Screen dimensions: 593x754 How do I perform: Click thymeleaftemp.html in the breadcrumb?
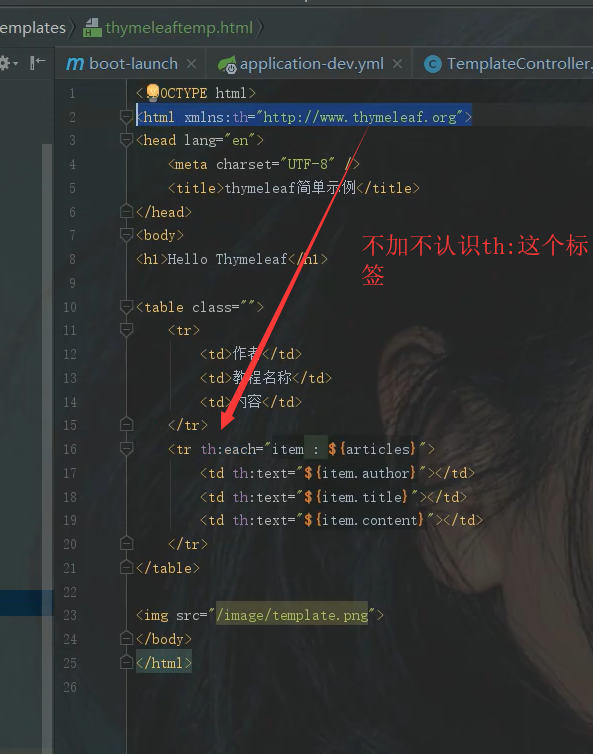tap(178, 28)
